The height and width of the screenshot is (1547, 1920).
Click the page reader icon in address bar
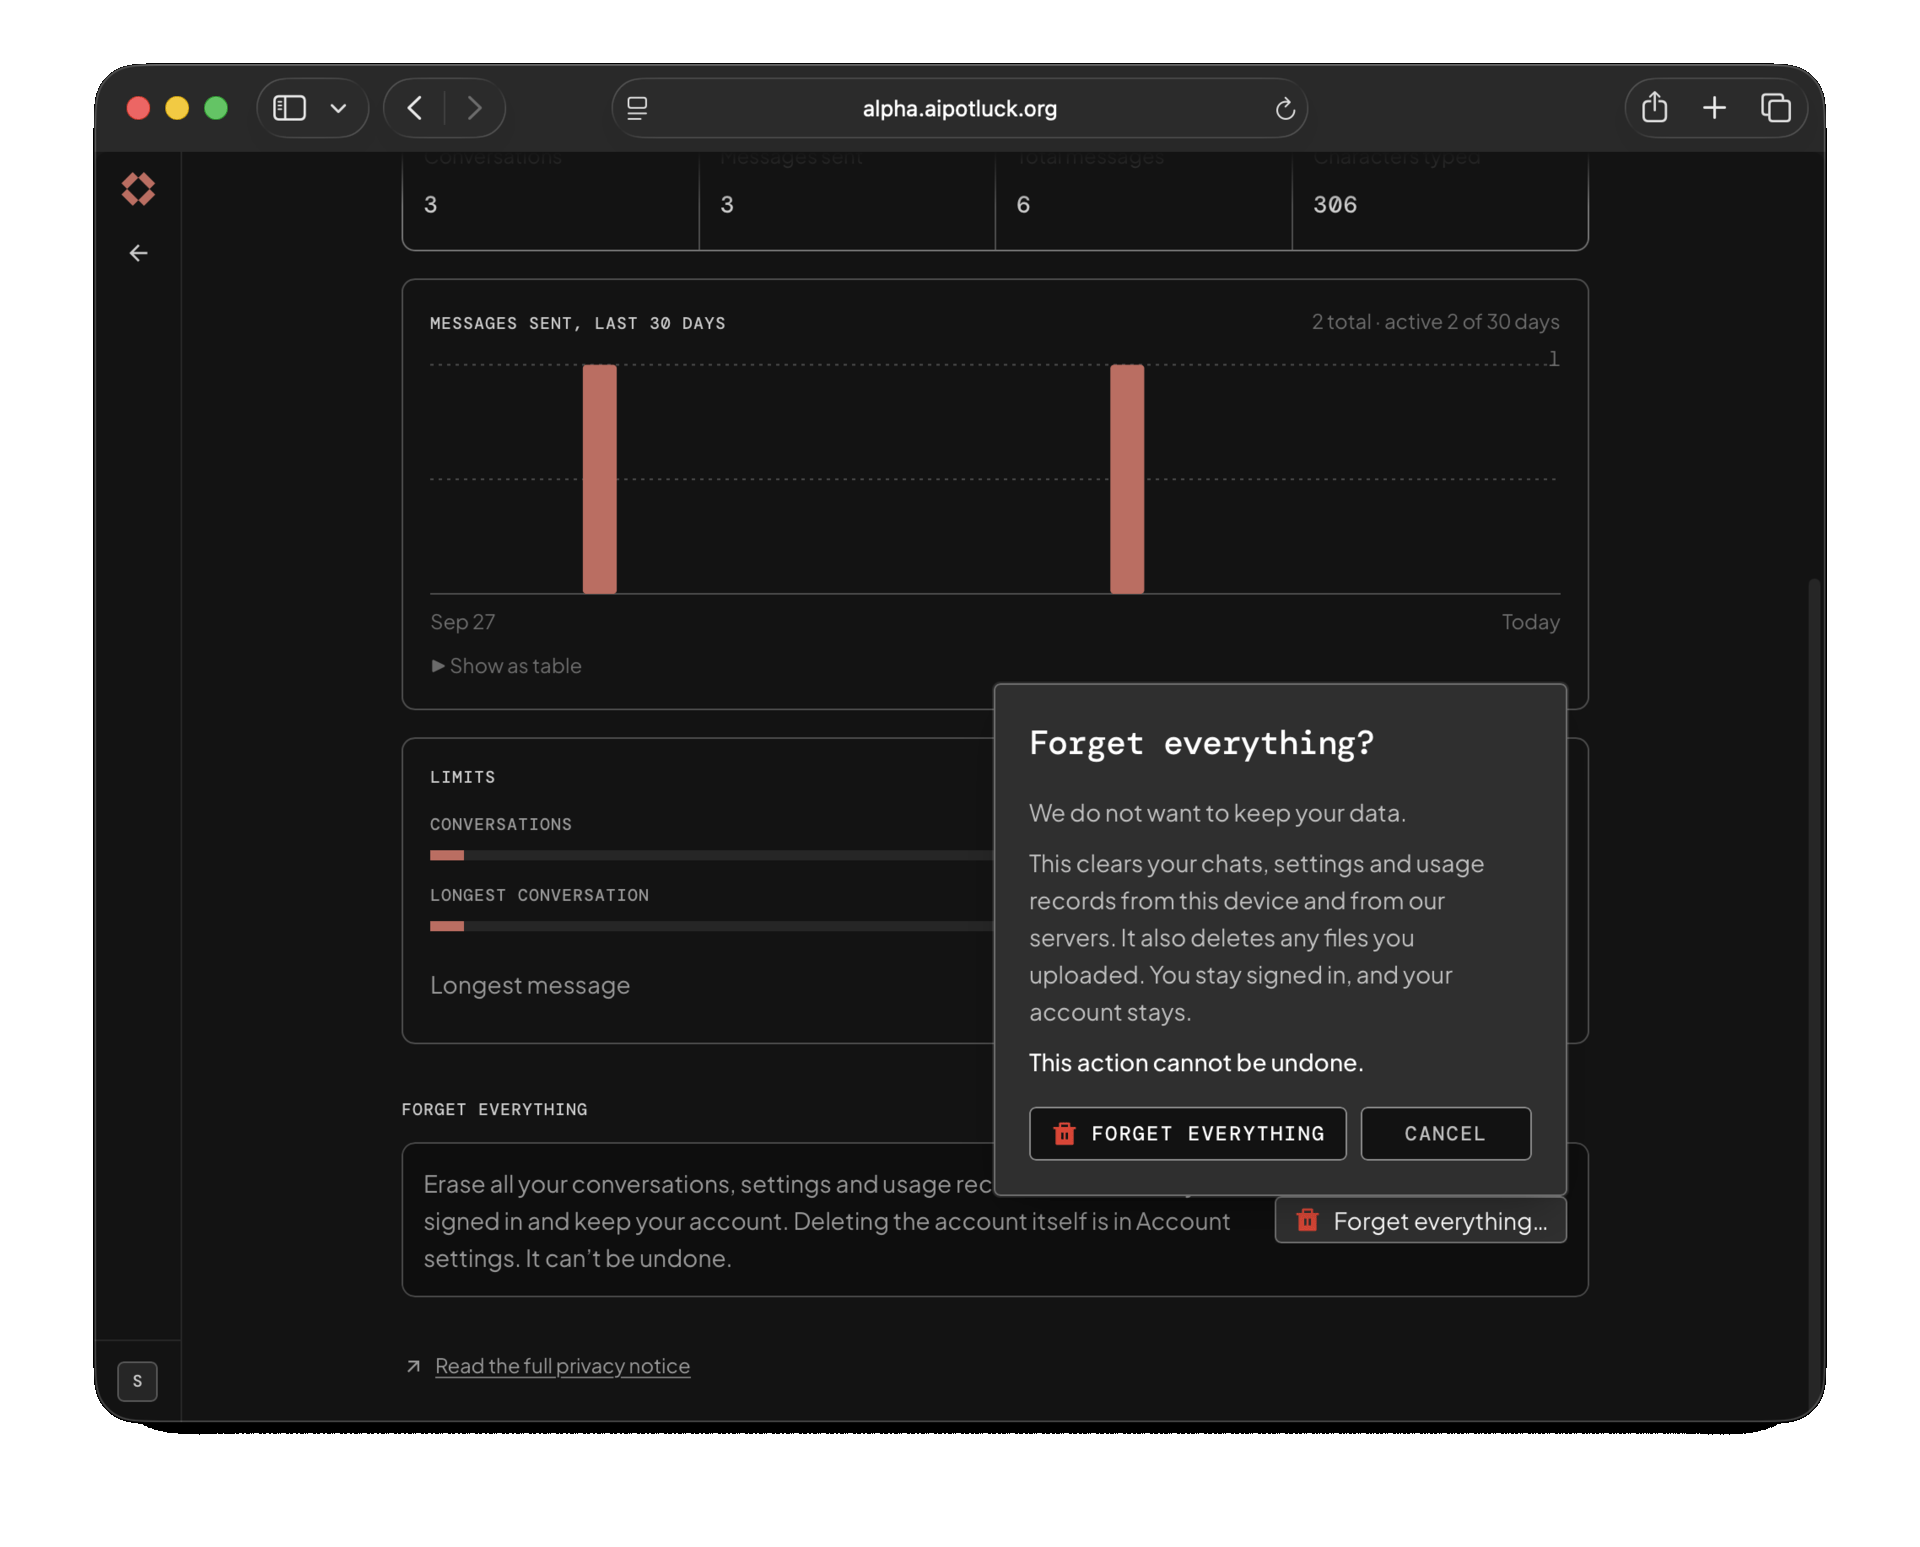(x=637, y=108)
